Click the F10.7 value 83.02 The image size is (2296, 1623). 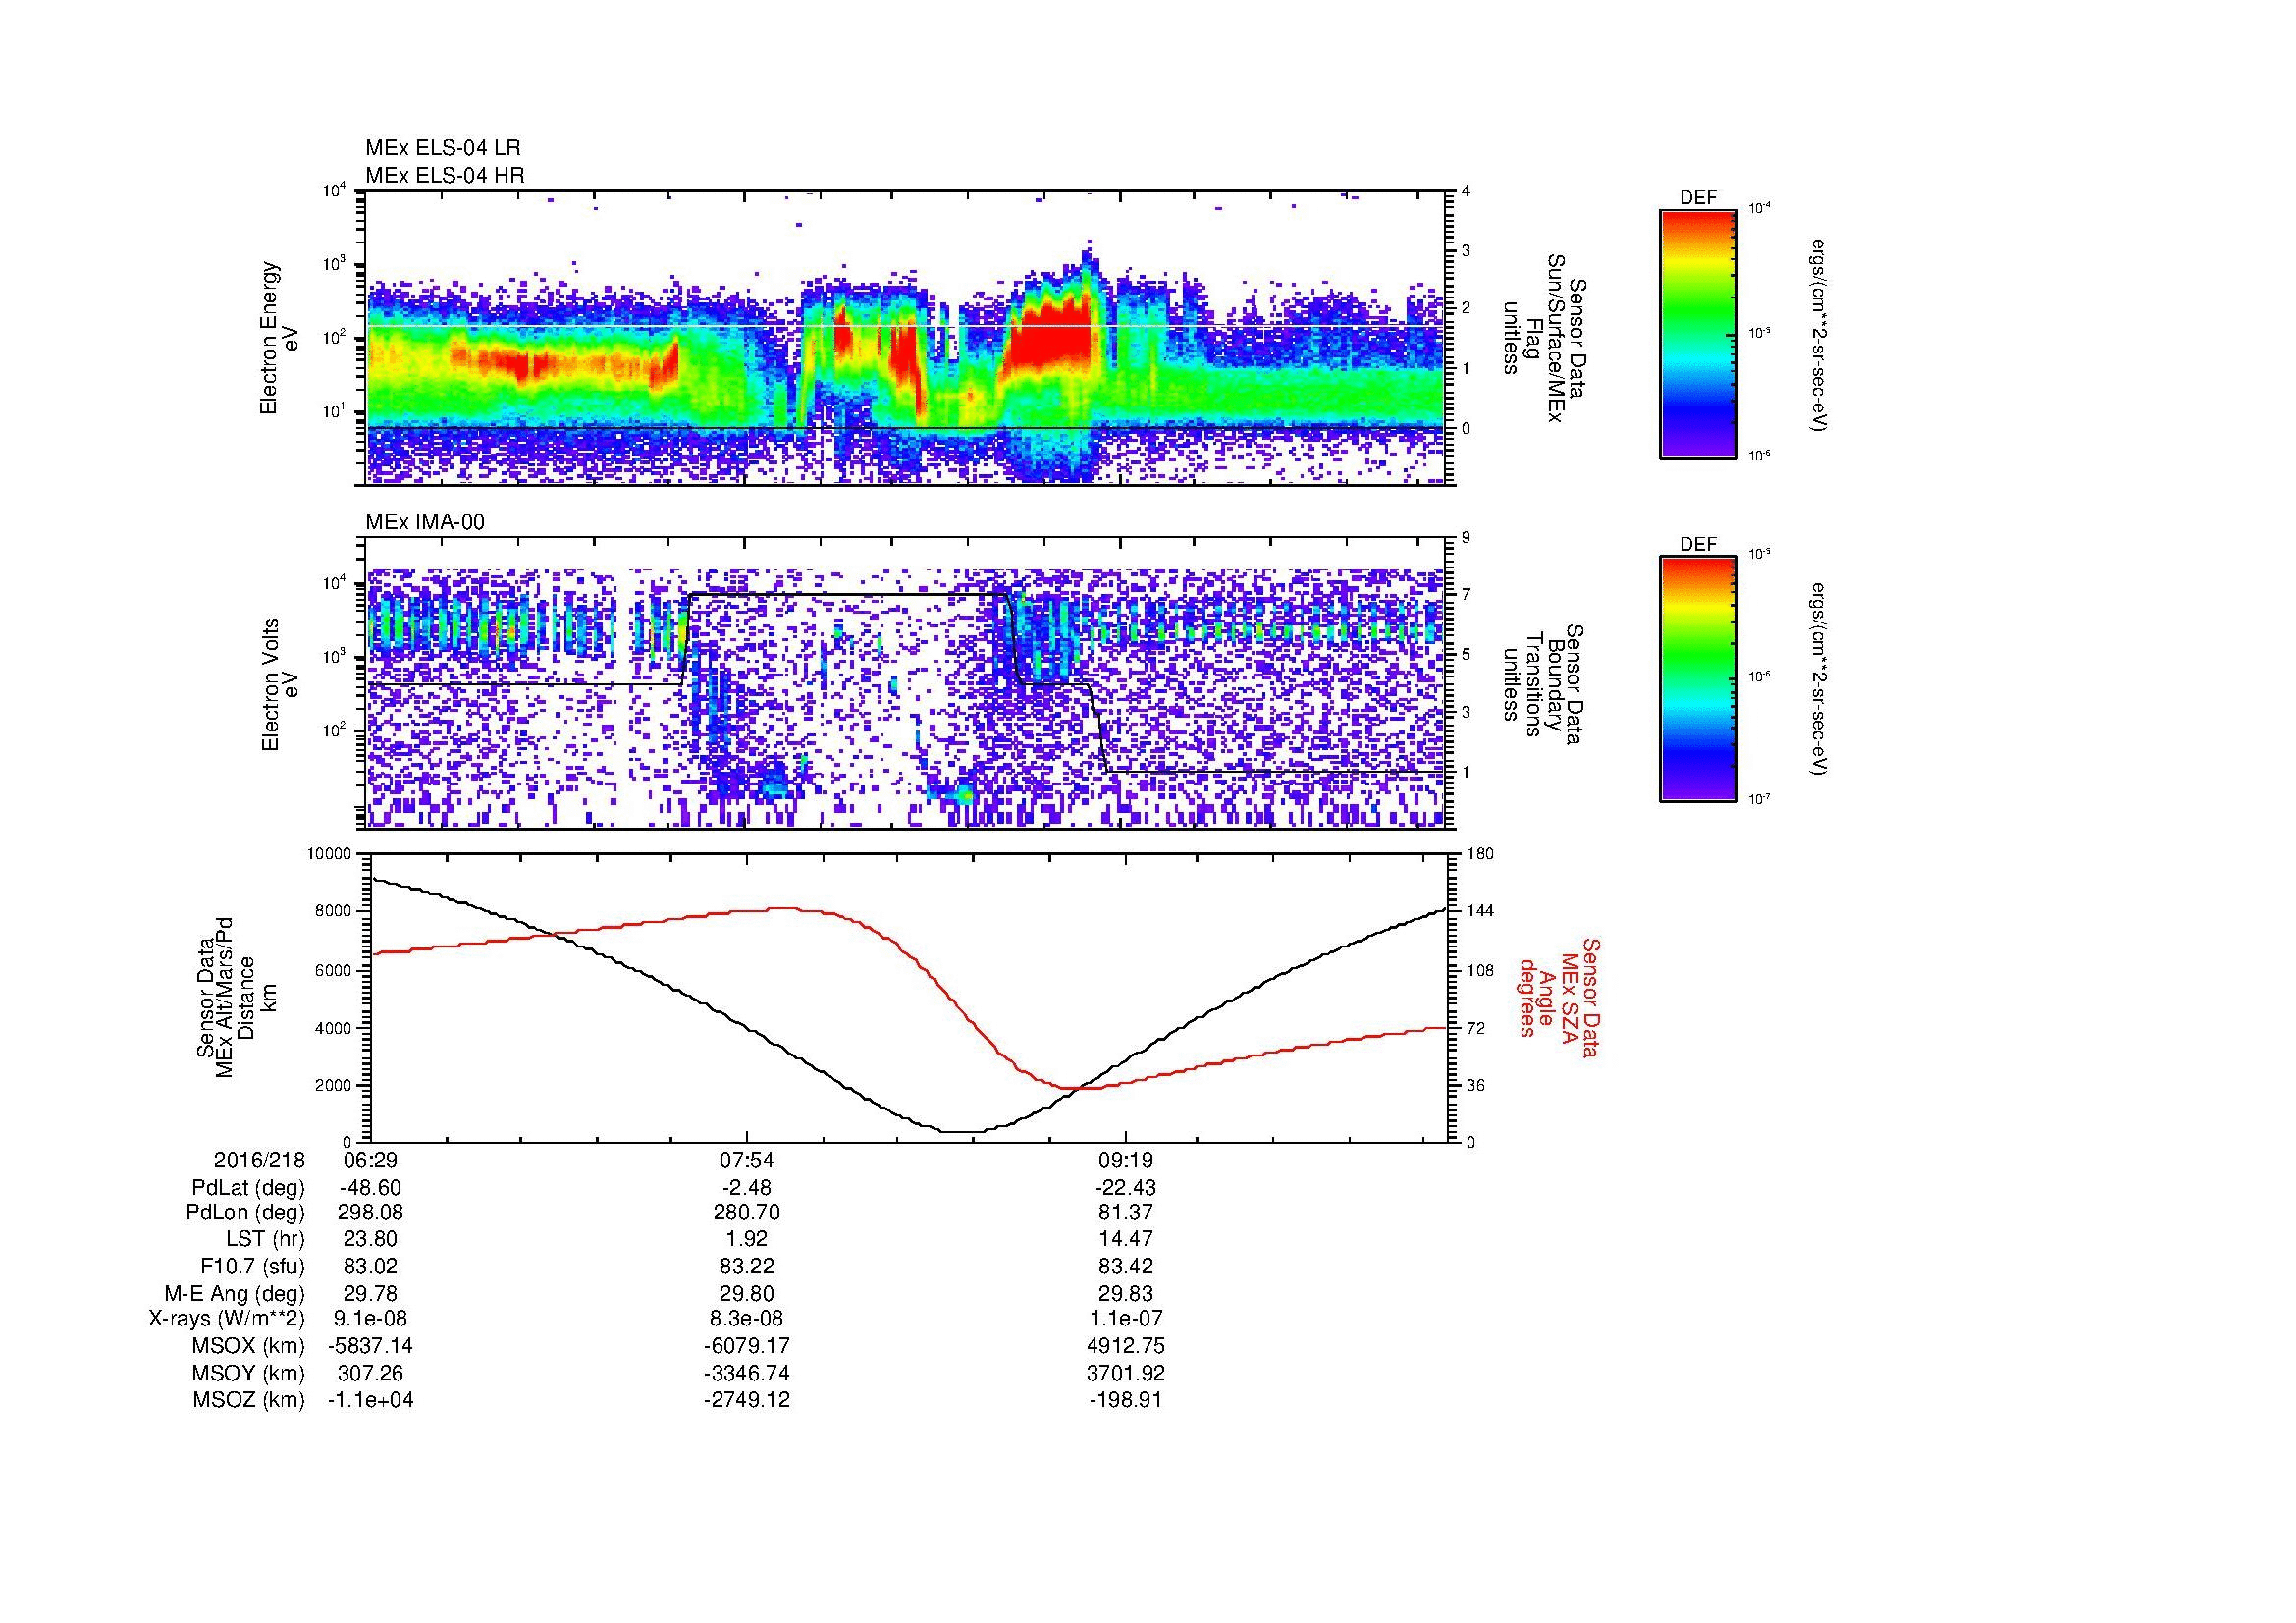371,1267
